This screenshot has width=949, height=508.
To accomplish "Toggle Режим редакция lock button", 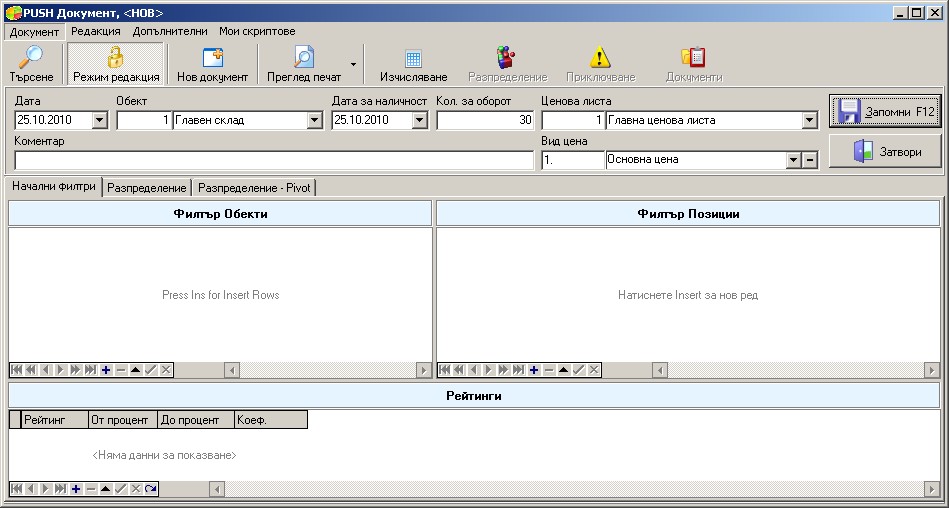I will (116, 63).
